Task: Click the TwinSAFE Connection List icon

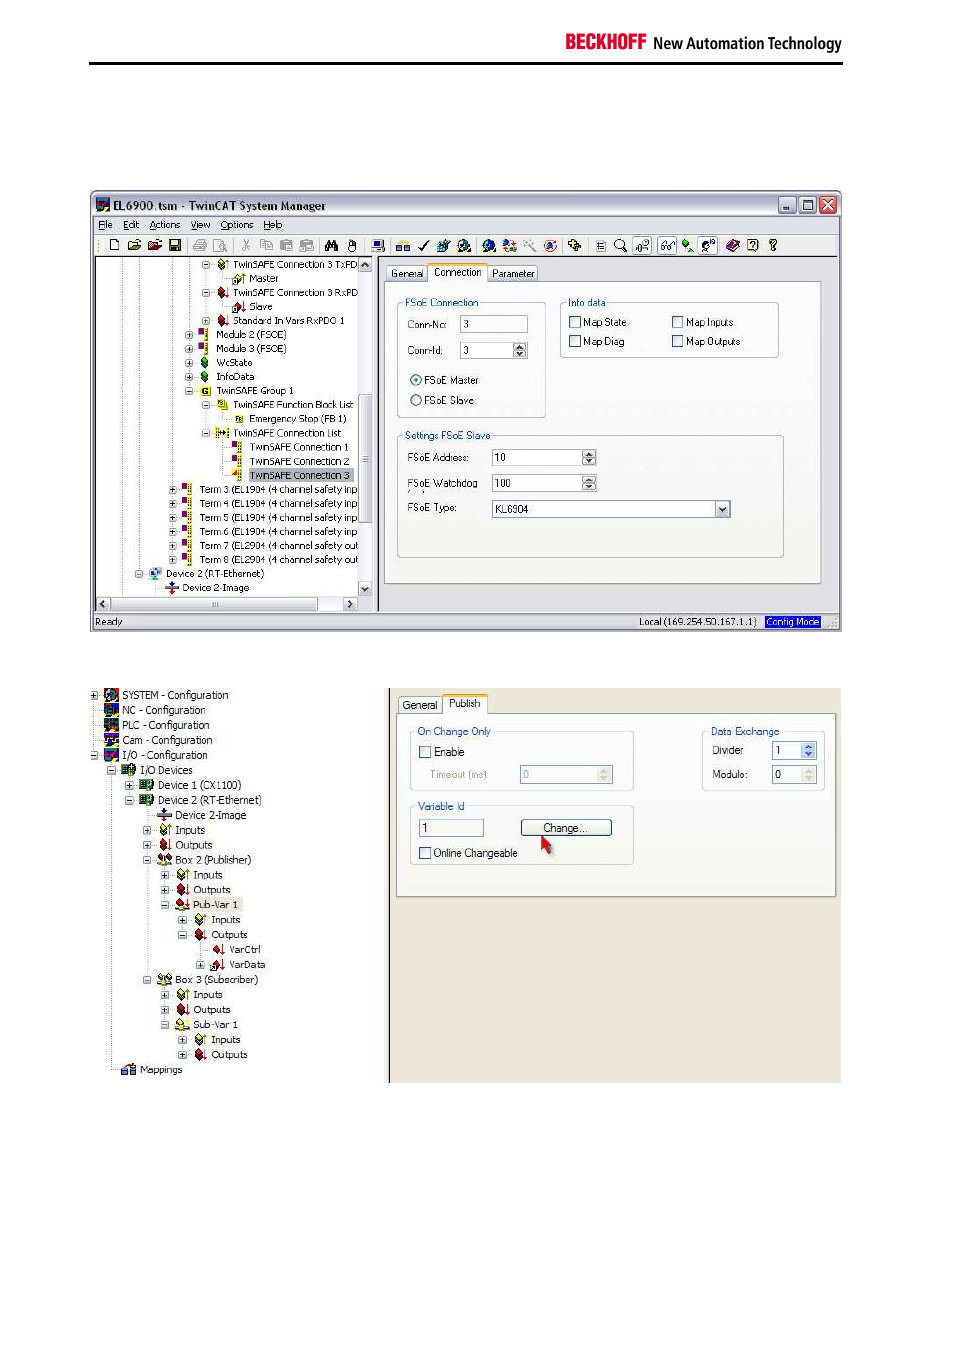Action: [x=222, y=433]
